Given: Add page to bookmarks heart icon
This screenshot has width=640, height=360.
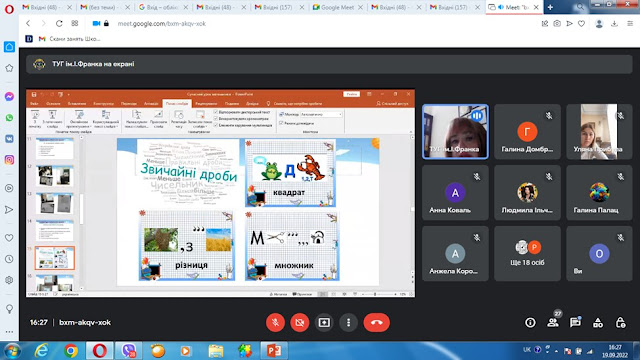Looking at the screenshot, I should click(x=581, y=24).
